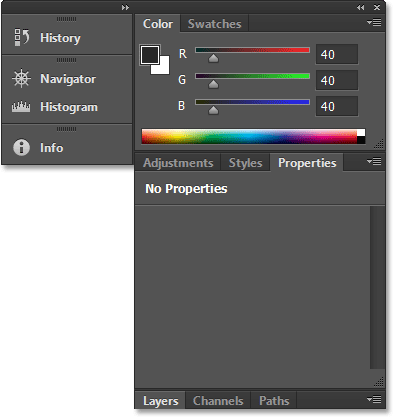Image resolution: width=393 pixels, height=417 pixels.
Task: Expand the icon panel dock arrows
Action: pos(125,7)
